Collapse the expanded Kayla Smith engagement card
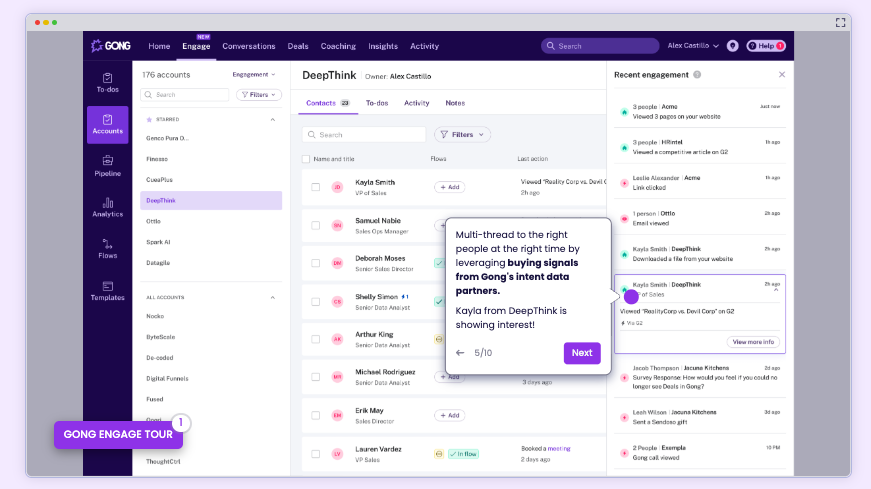The image size is (871, 489). (776, 290)
